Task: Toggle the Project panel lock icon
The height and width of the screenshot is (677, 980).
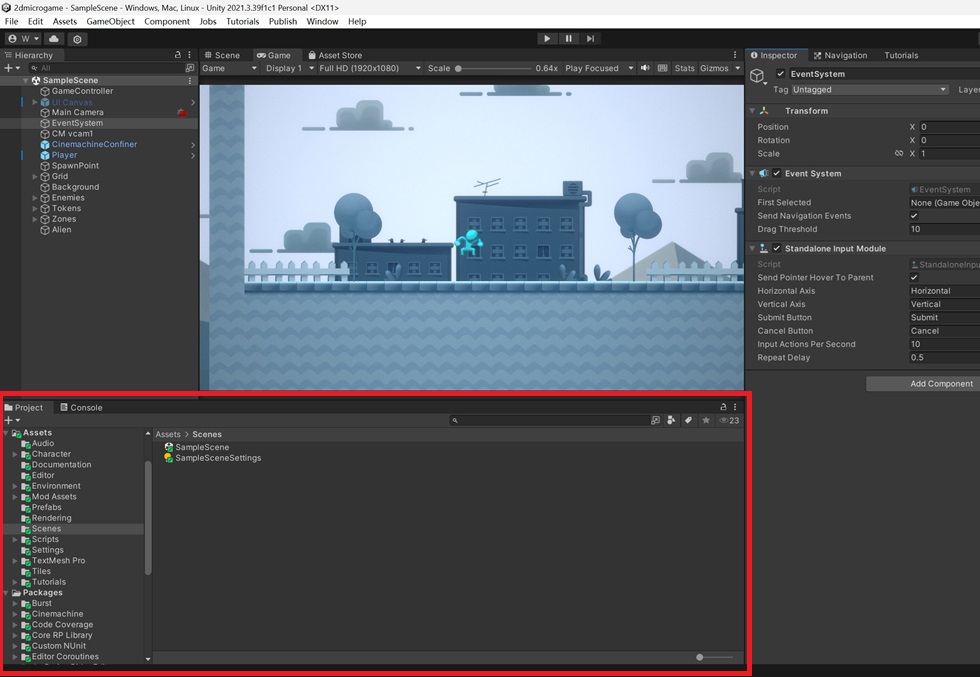Action: tap(723, 406)
